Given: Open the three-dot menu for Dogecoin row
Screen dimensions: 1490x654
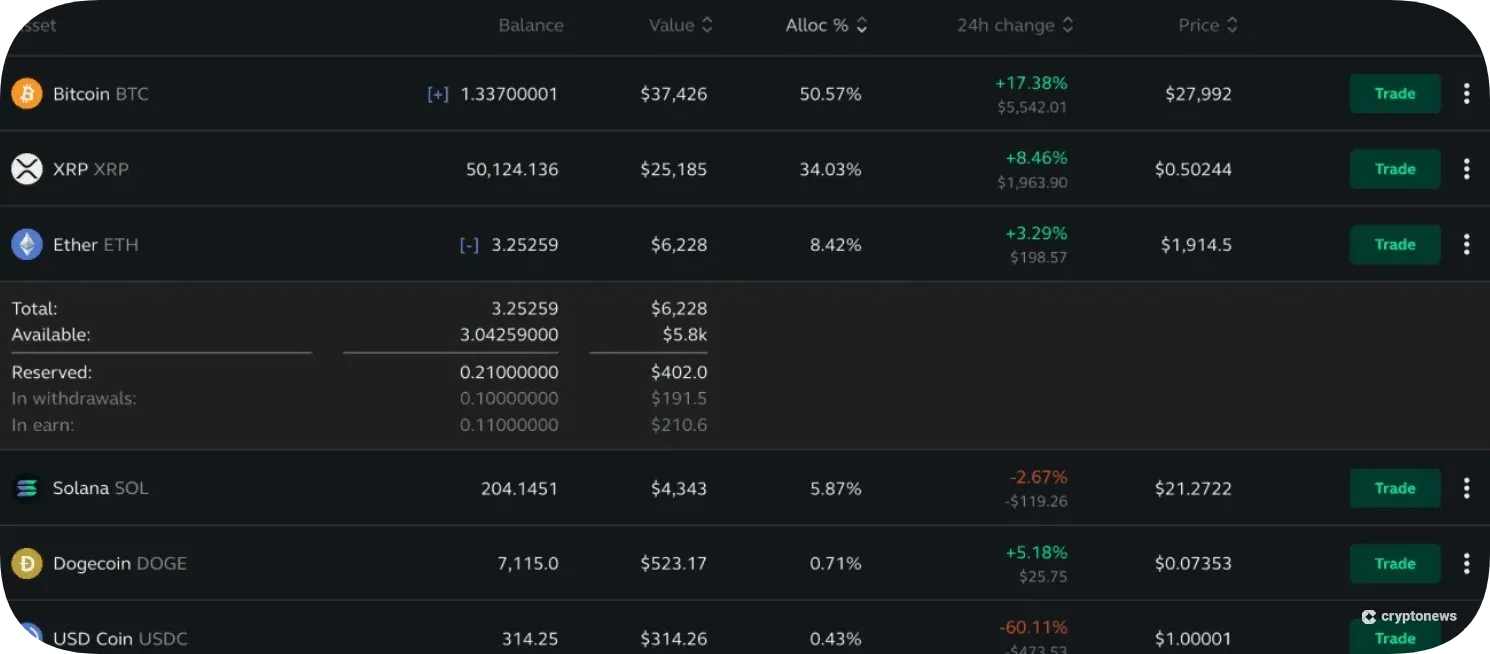Looking at the screenshot, I should click(1467, 563).
